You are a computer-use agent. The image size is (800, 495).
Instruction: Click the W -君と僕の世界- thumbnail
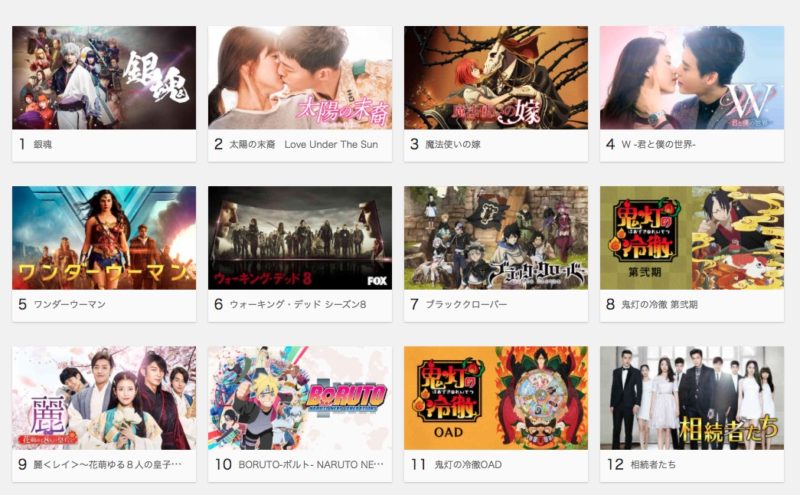coord(692,78)
